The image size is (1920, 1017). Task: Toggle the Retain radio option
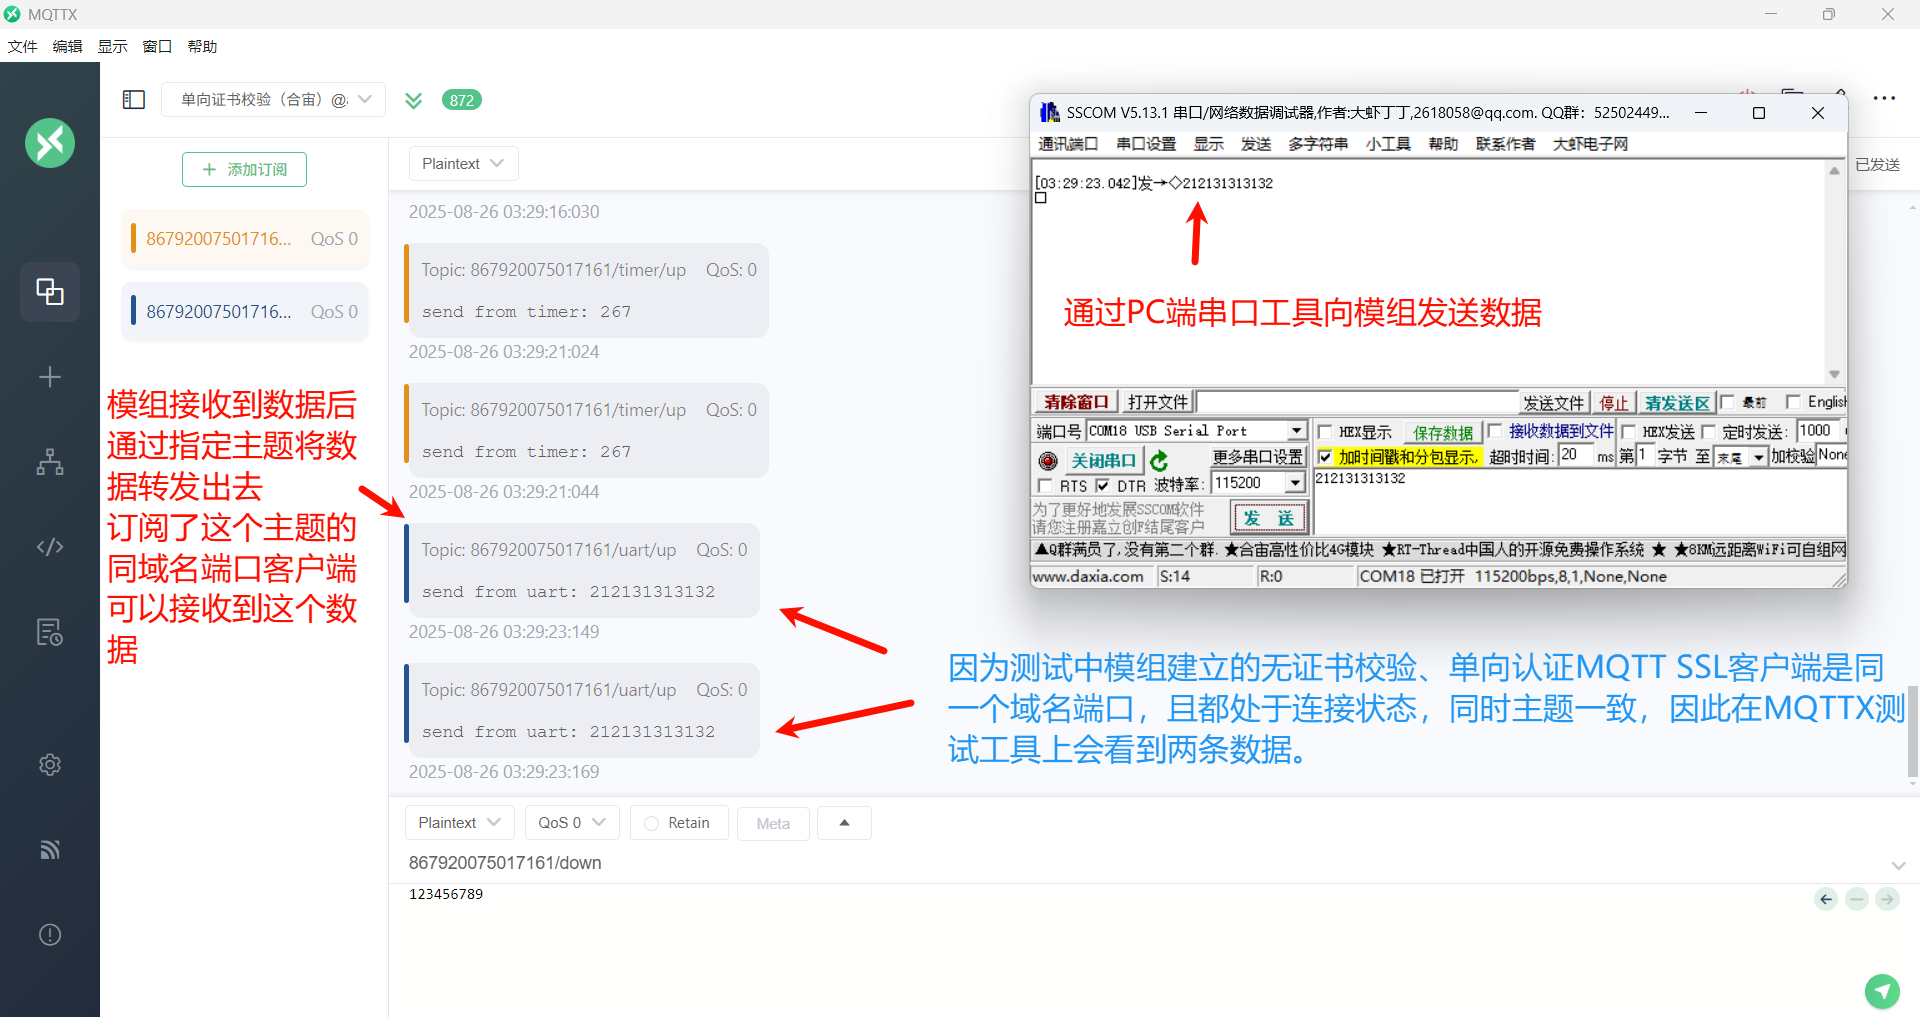tap(652, 823)
